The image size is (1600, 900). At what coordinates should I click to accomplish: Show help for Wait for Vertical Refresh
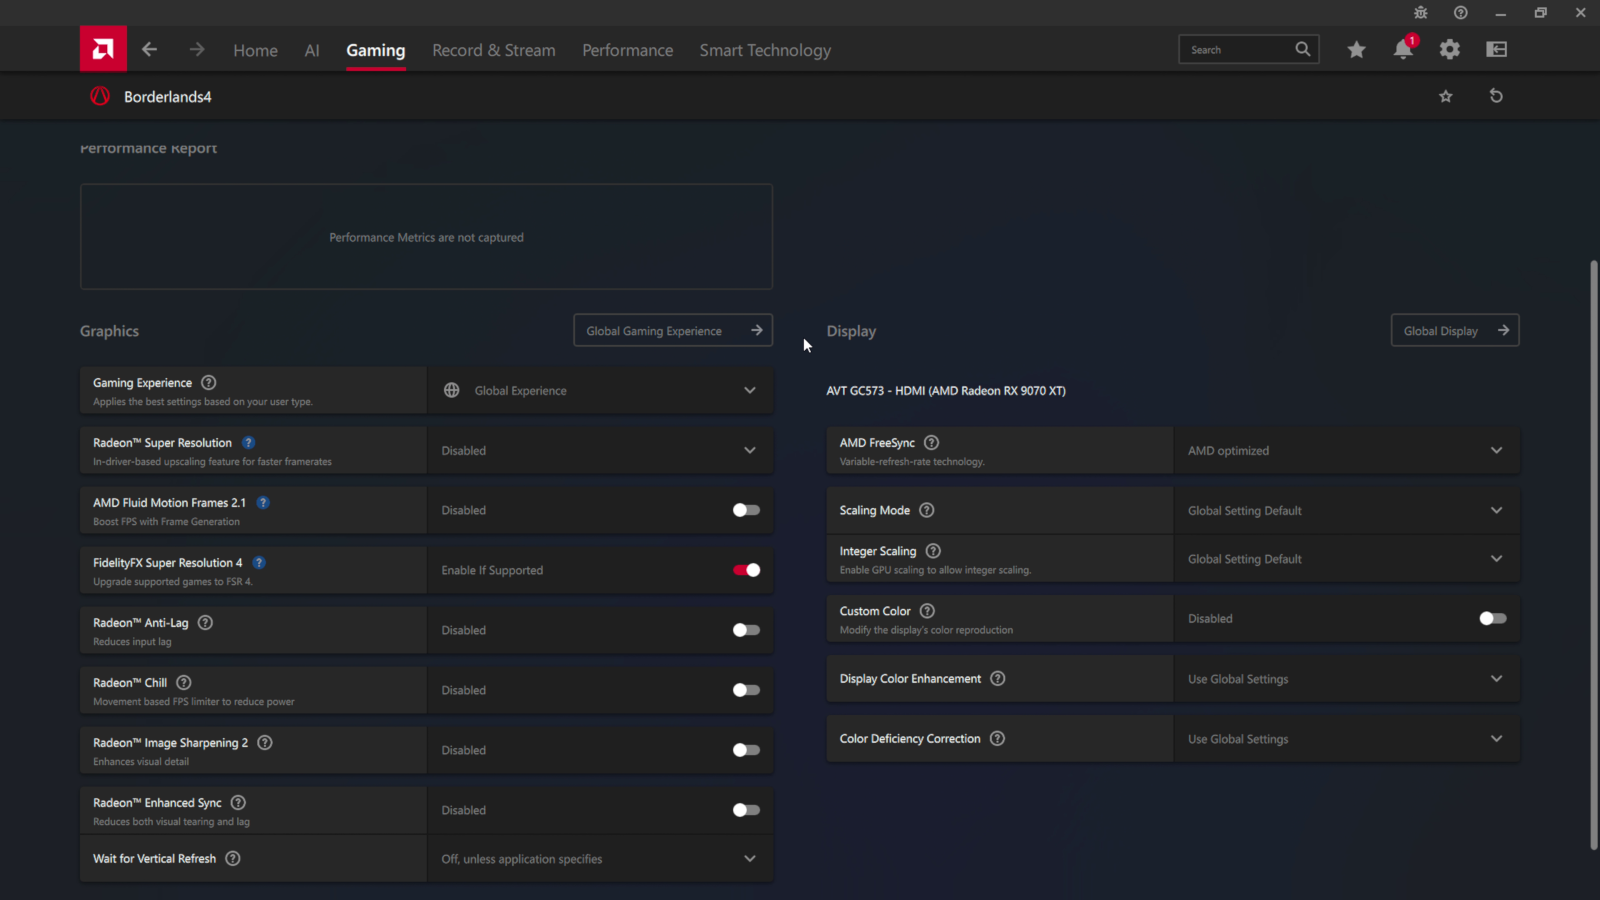click(x=233, y=859)
